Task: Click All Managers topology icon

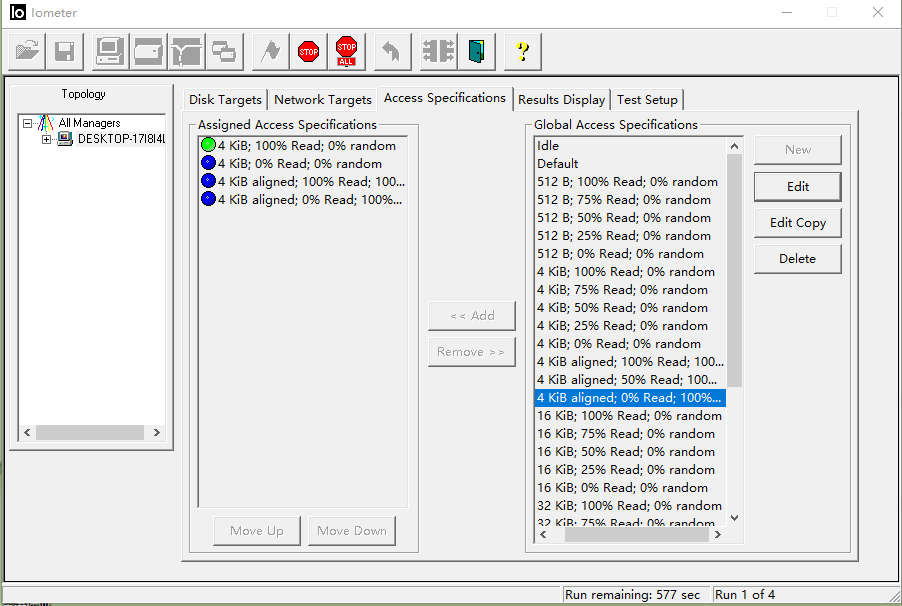Action: [x=46, y=123]
